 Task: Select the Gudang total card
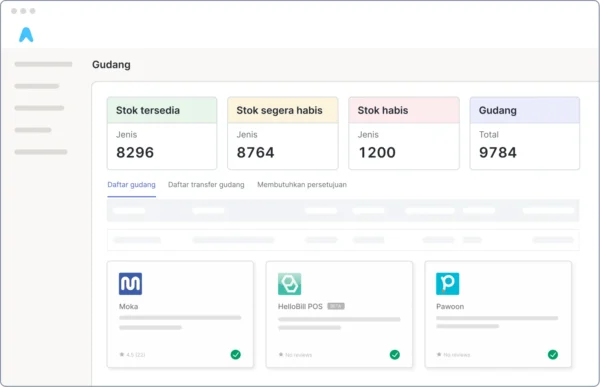(525, 133)
